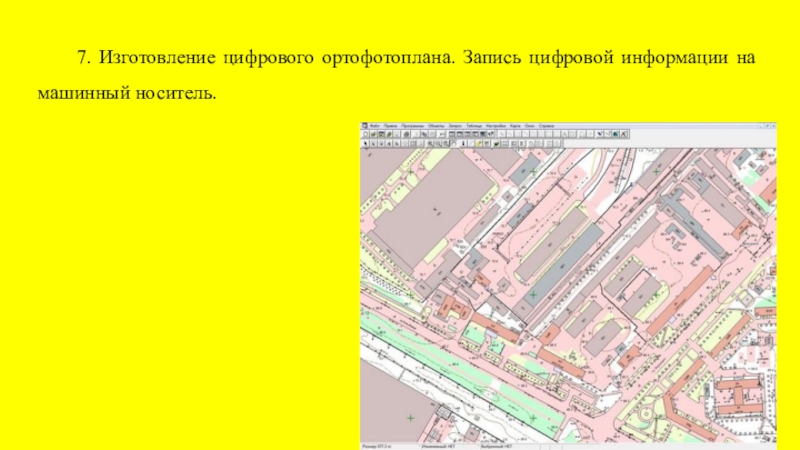800x450 pixels.
Task: Click the application icon in title bar
Action: 365,126
